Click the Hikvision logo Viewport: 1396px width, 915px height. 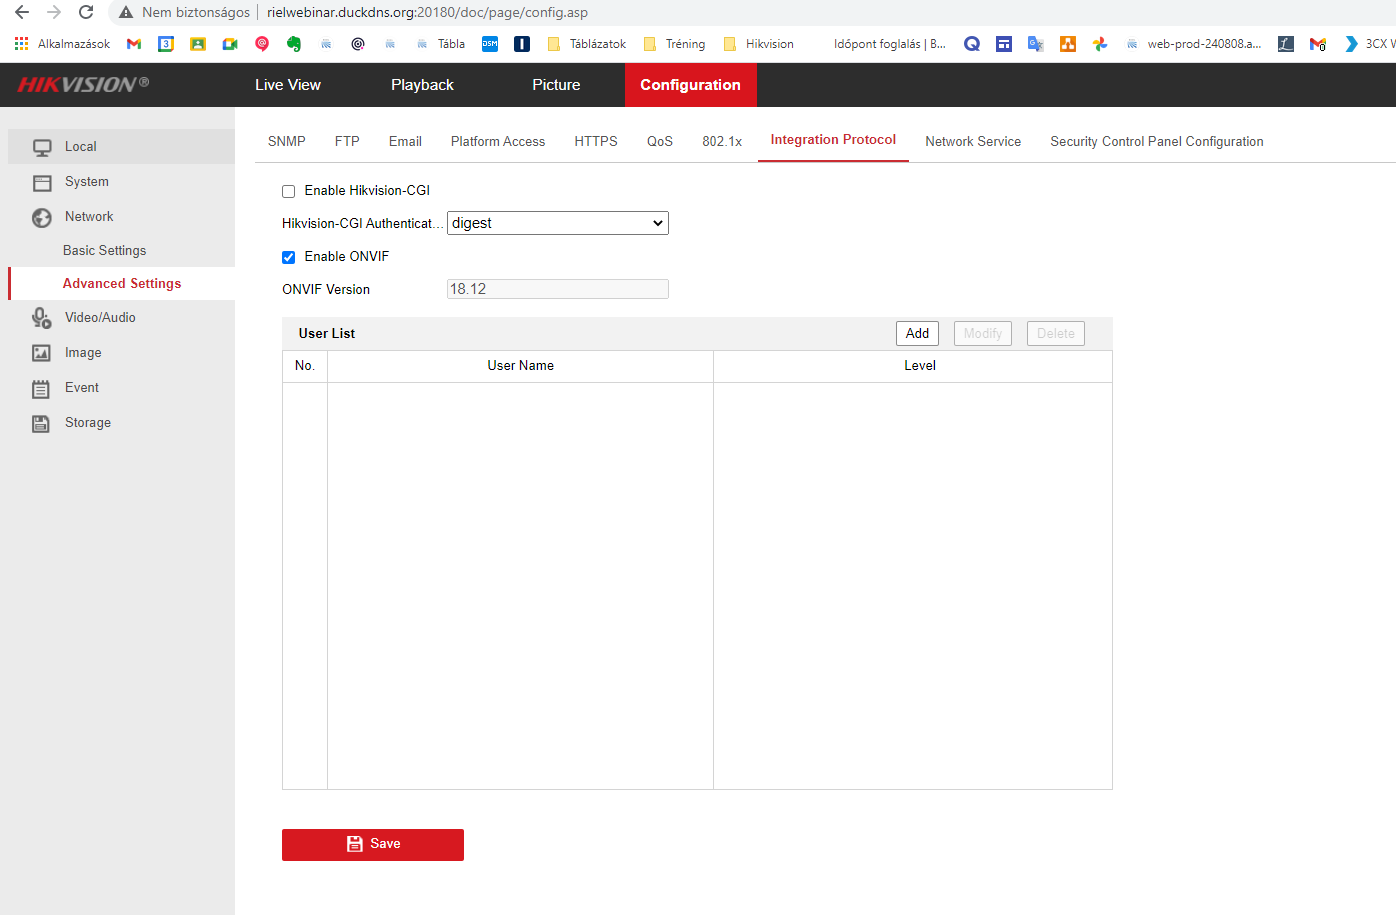83,85
